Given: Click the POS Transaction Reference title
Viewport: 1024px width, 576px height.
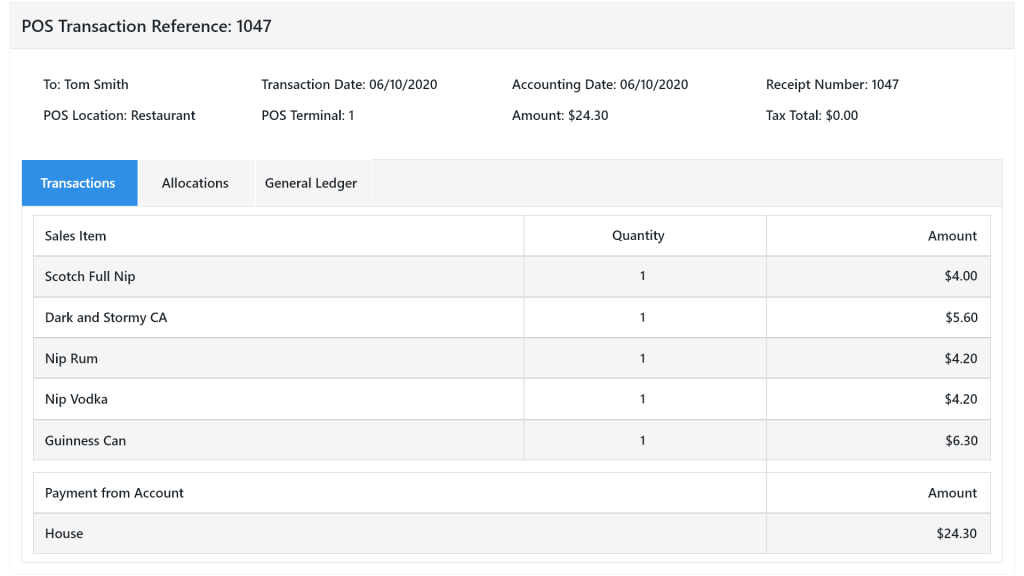Looking at the screenshot, I should [x=146, y=26].
